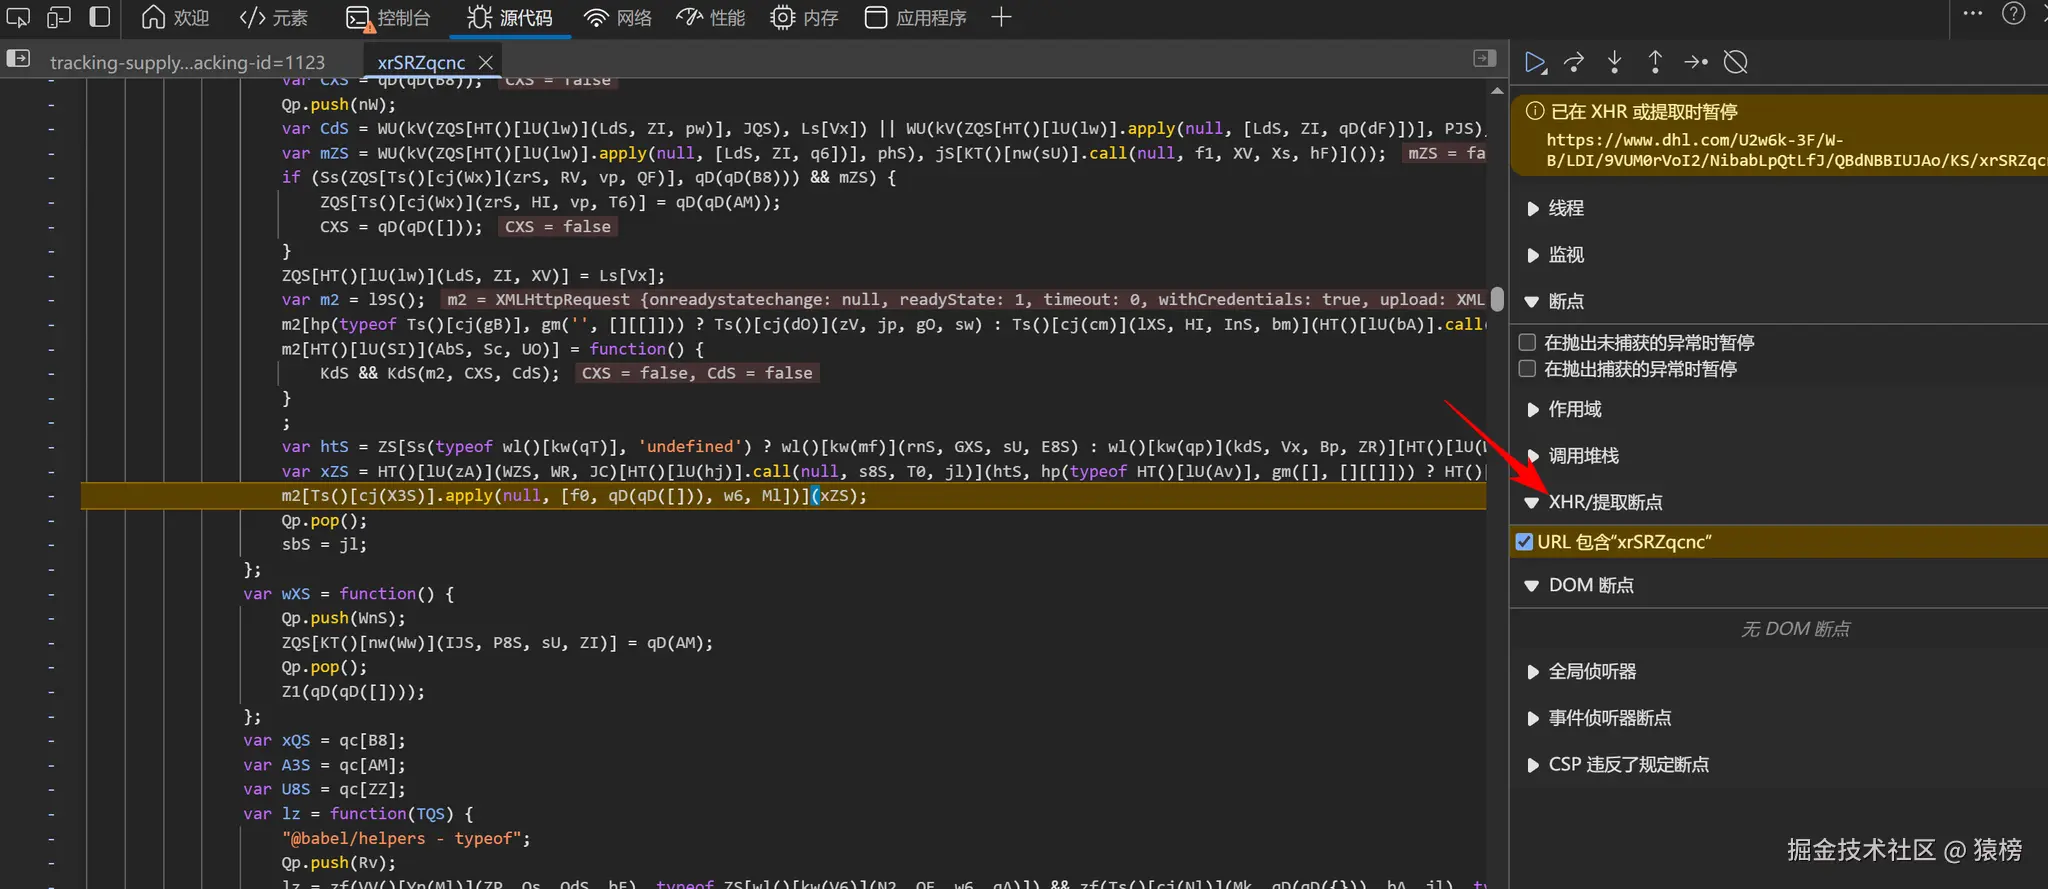Click the code editor vertical scrollbar thumb

pos(1497,299)
